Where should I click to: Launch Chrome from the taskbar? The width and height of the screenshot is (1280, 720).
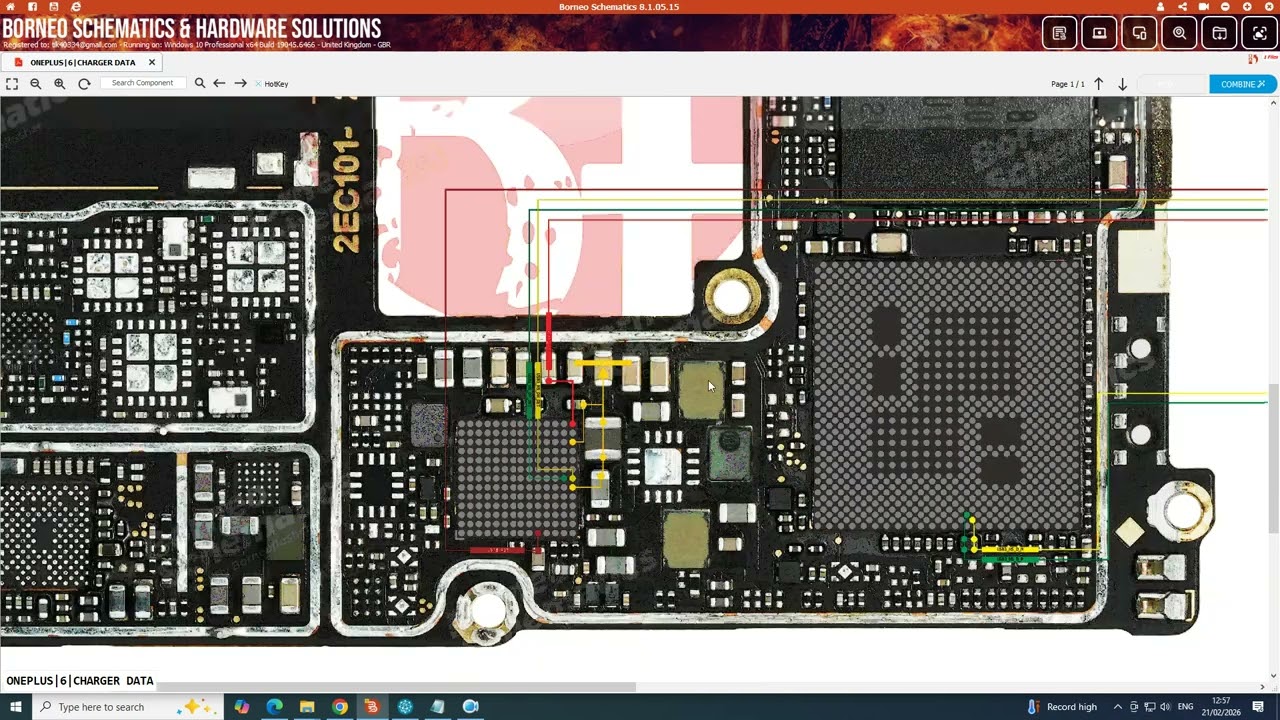coord(339,707)
